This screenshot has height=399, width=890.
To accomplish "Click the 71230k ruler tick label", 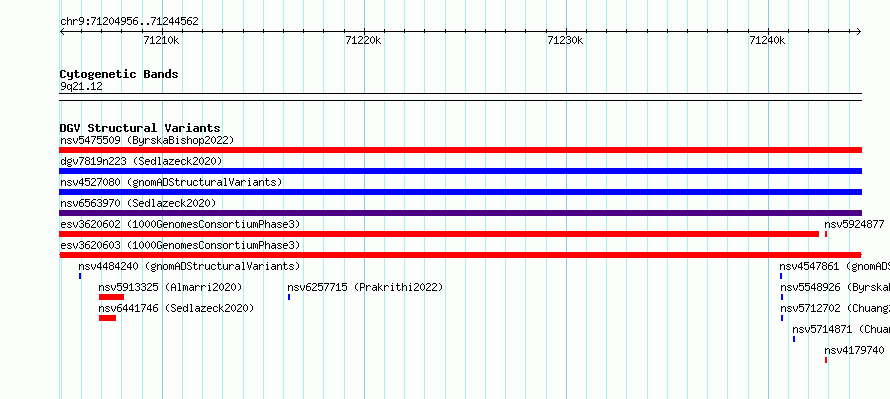I will pos(565,40).
